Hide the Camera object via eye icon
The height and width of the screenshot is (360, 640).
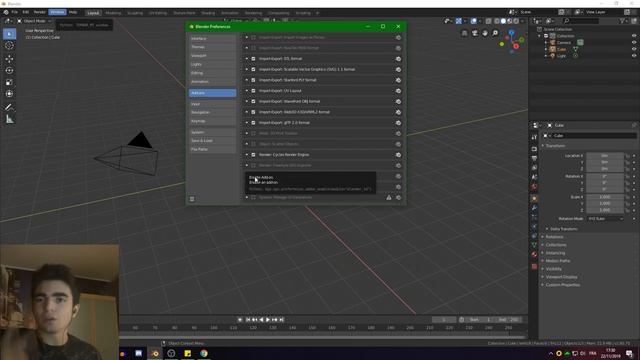634,42
